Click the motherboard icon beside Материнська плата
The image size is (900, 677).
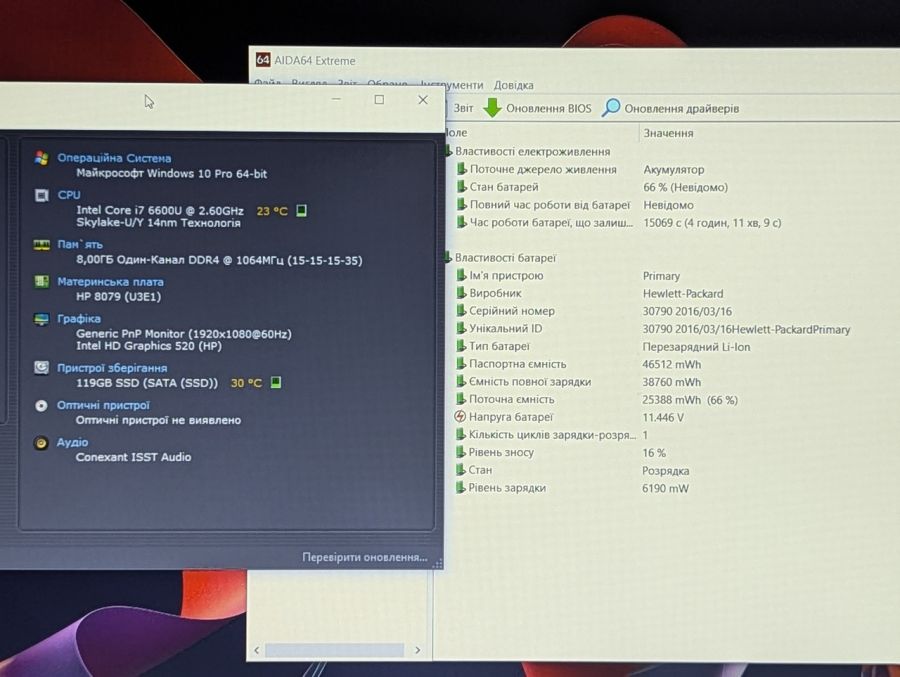41,281
